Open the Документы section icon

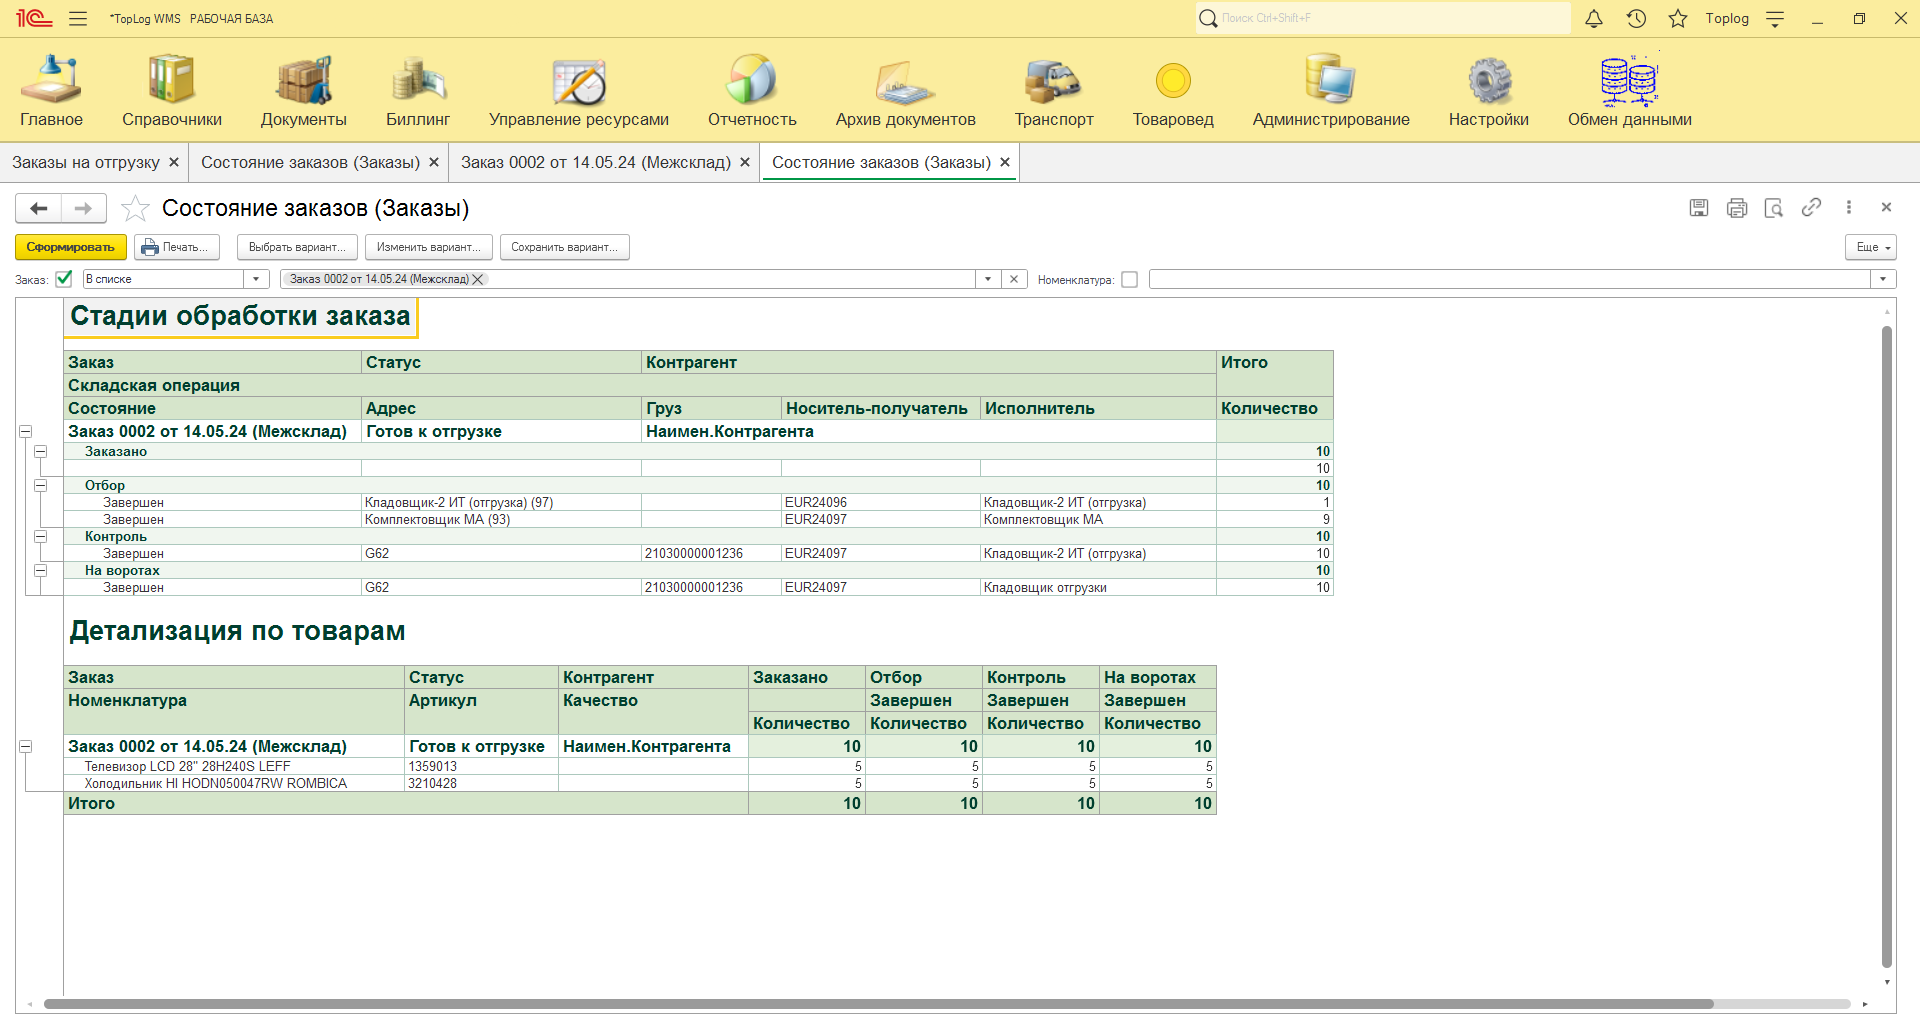tap(304, 80)
